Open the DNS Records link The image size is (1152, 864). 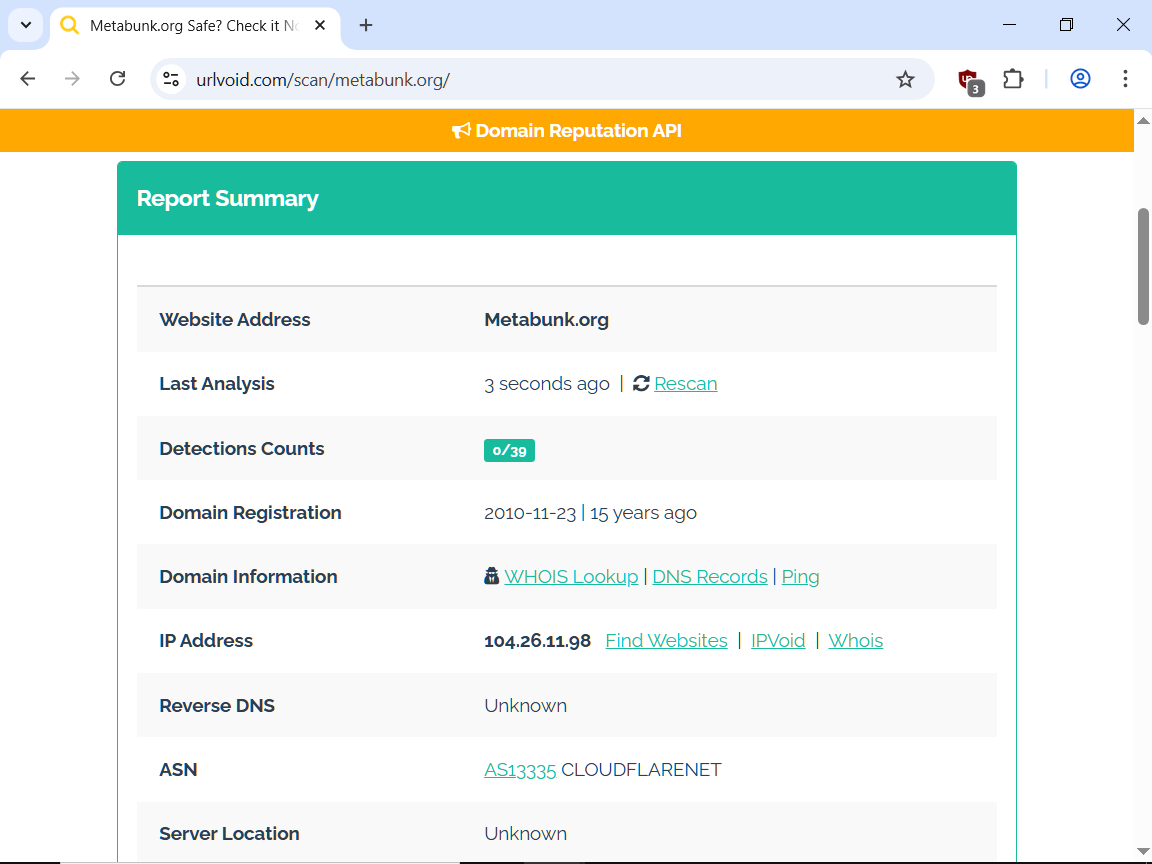coord(709,577)
